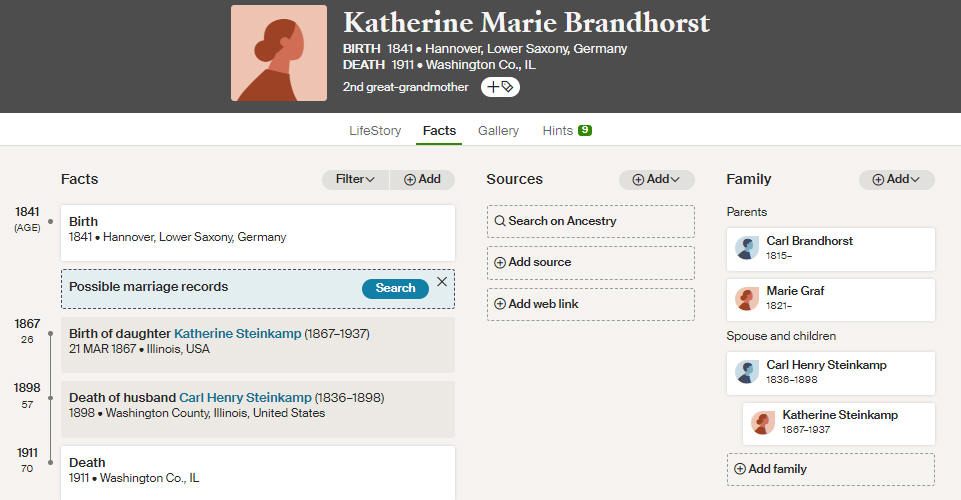Click the magnifier Search on Ancestry box
961x500 pixels.
tap(591, 221)
